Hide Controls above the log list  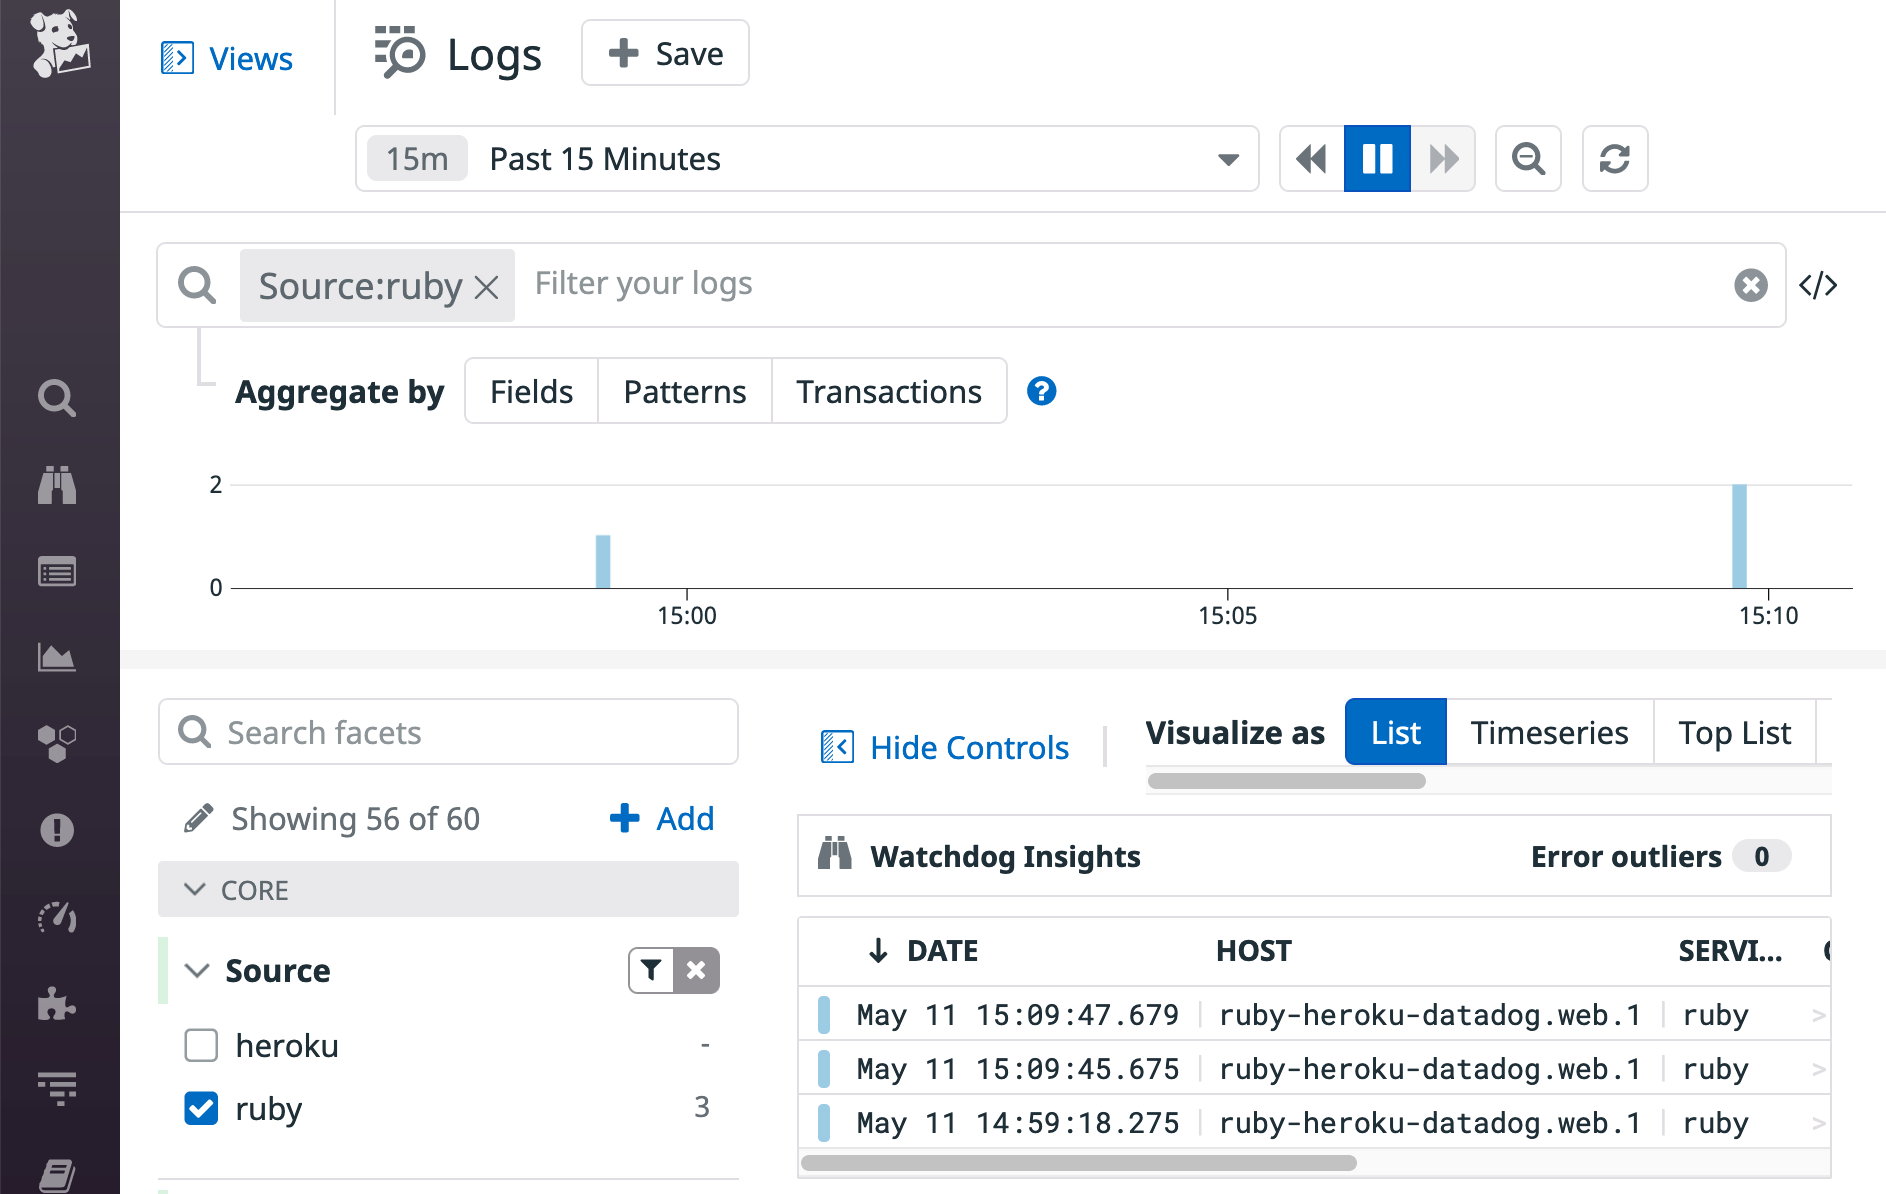[945, 747]
